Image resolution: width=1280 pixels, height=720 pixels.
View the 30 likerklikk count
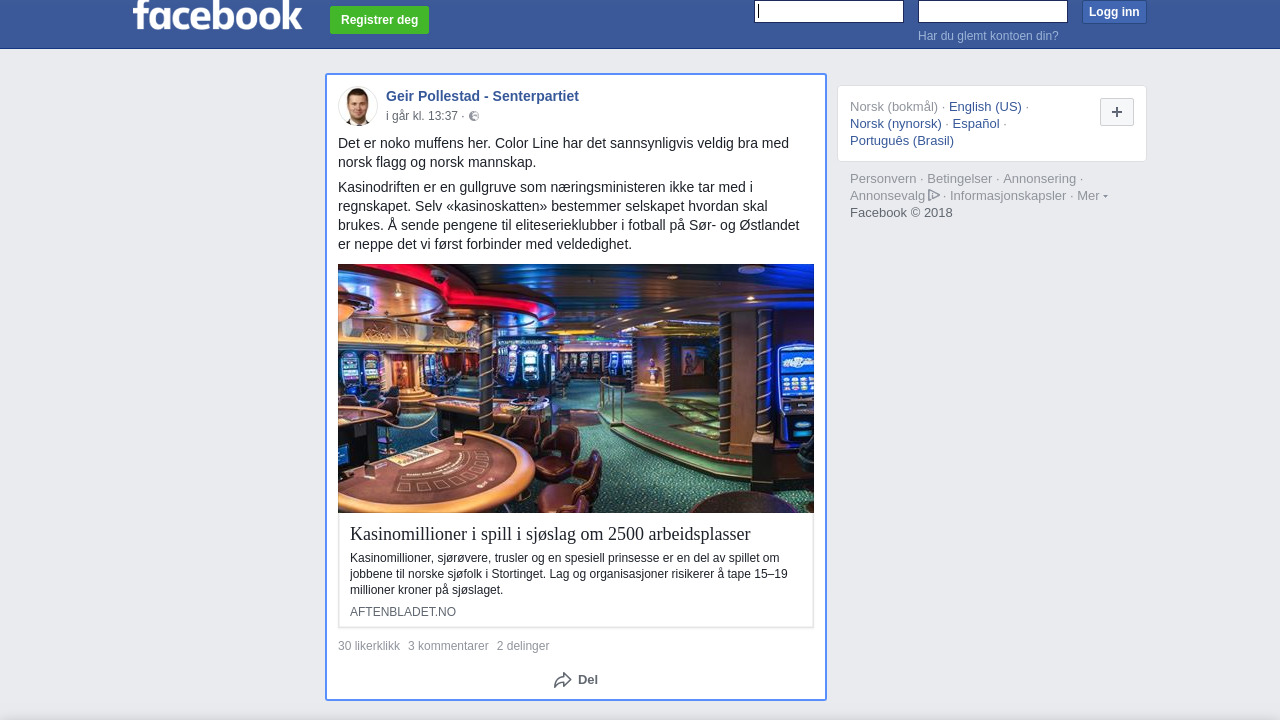(x=369, y=646)
